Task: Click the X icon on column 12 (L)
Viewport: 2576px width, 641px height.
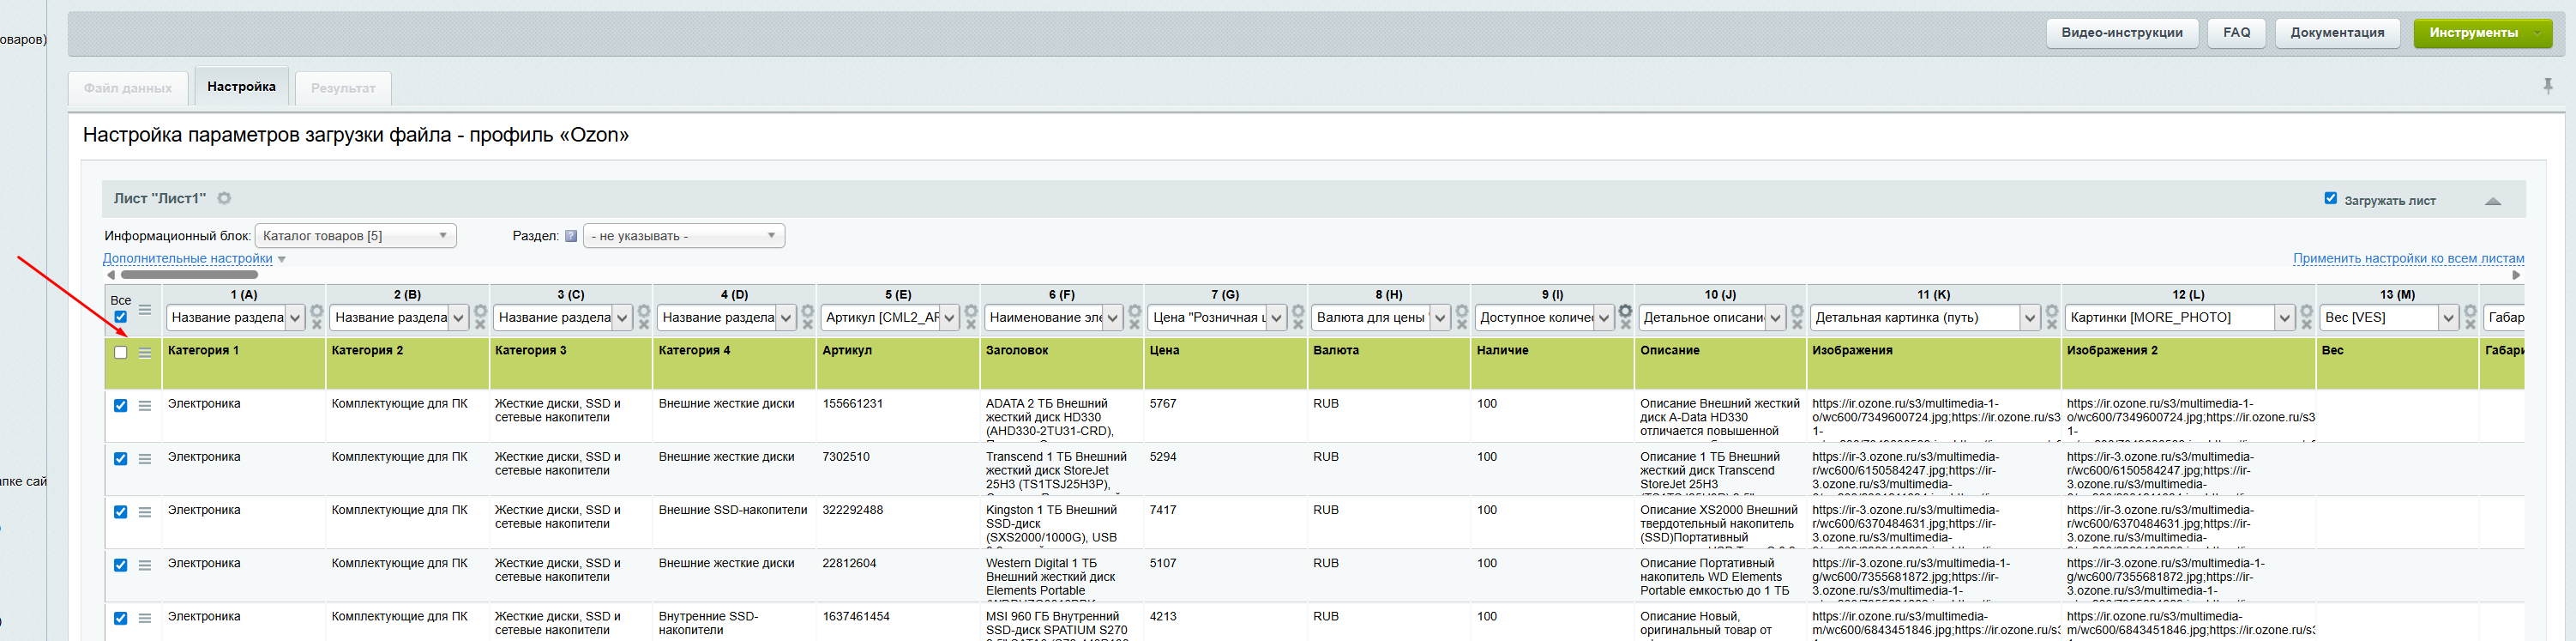Action: pos(2307,324)
